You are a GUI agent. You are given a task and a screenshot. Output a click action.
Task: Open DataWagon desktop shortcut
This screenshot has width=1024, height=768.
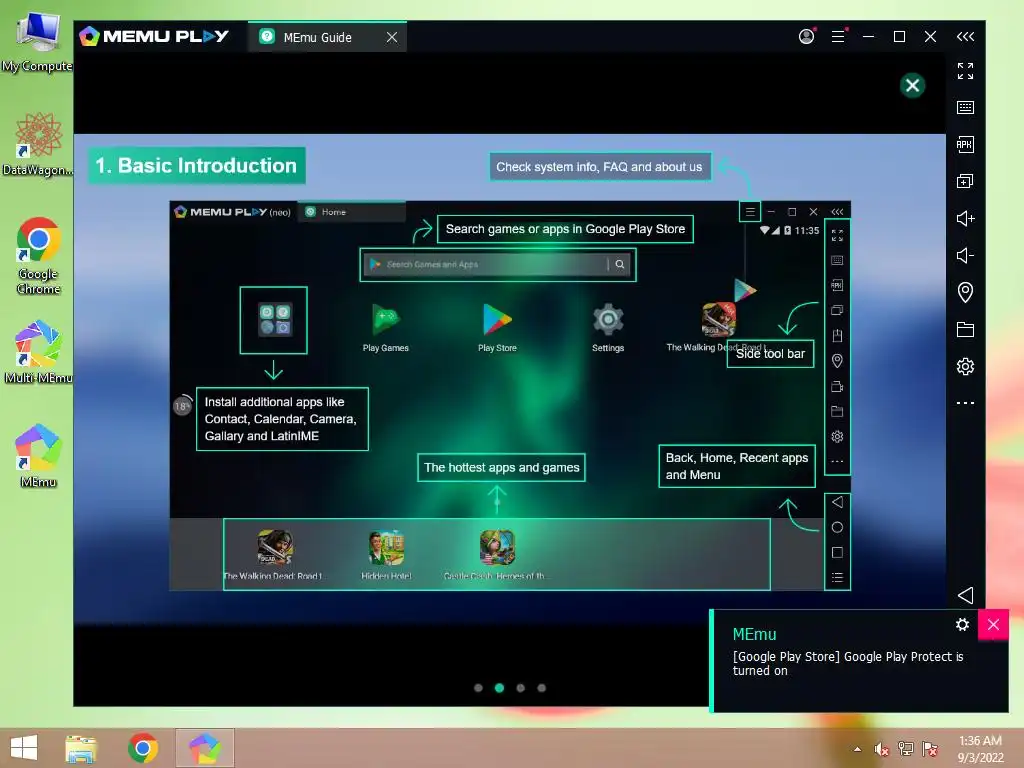coord(37,144)
